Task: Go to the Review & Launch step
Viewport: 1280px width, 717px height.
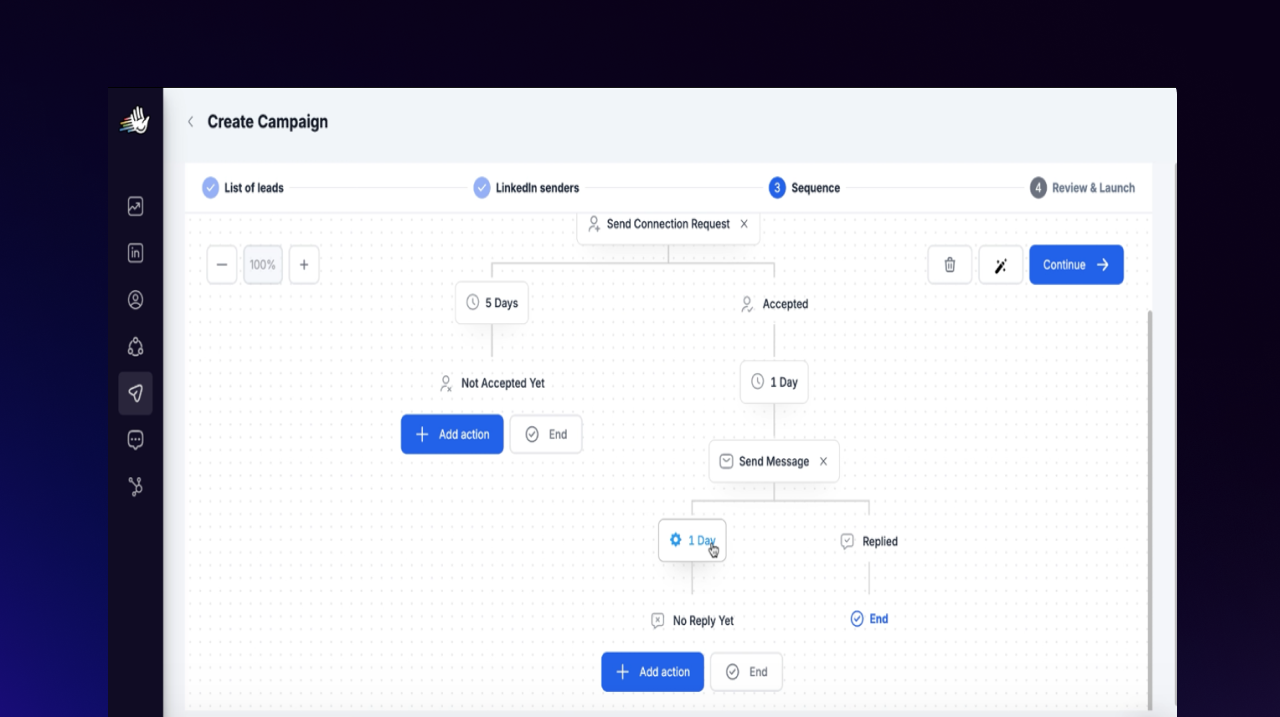Action: [x=1083, y=188]
